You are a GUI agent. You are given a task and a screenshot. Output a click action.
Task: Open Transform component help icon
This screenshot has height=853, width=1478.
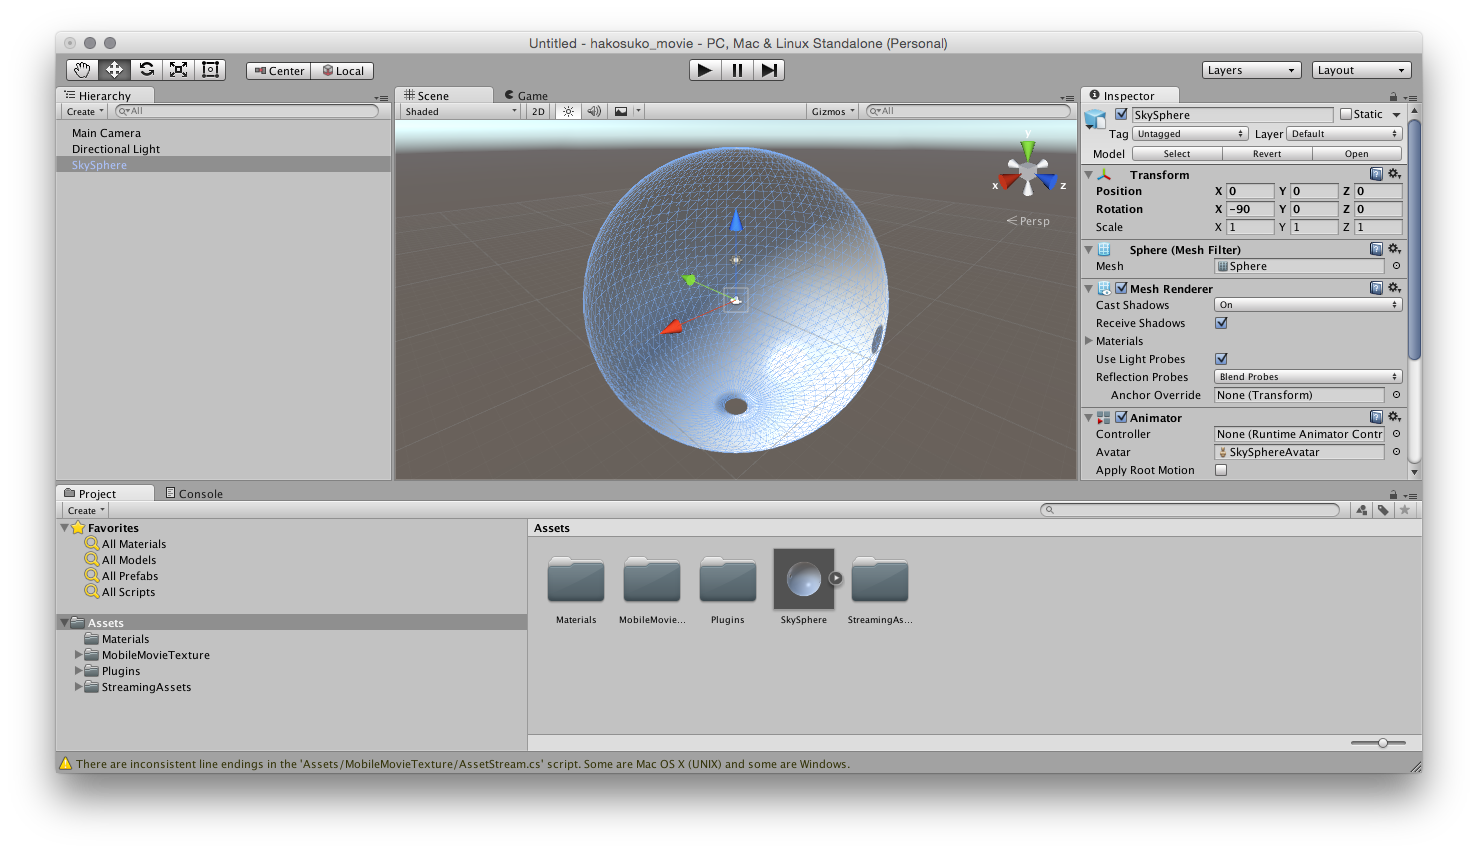(1377, 174)
